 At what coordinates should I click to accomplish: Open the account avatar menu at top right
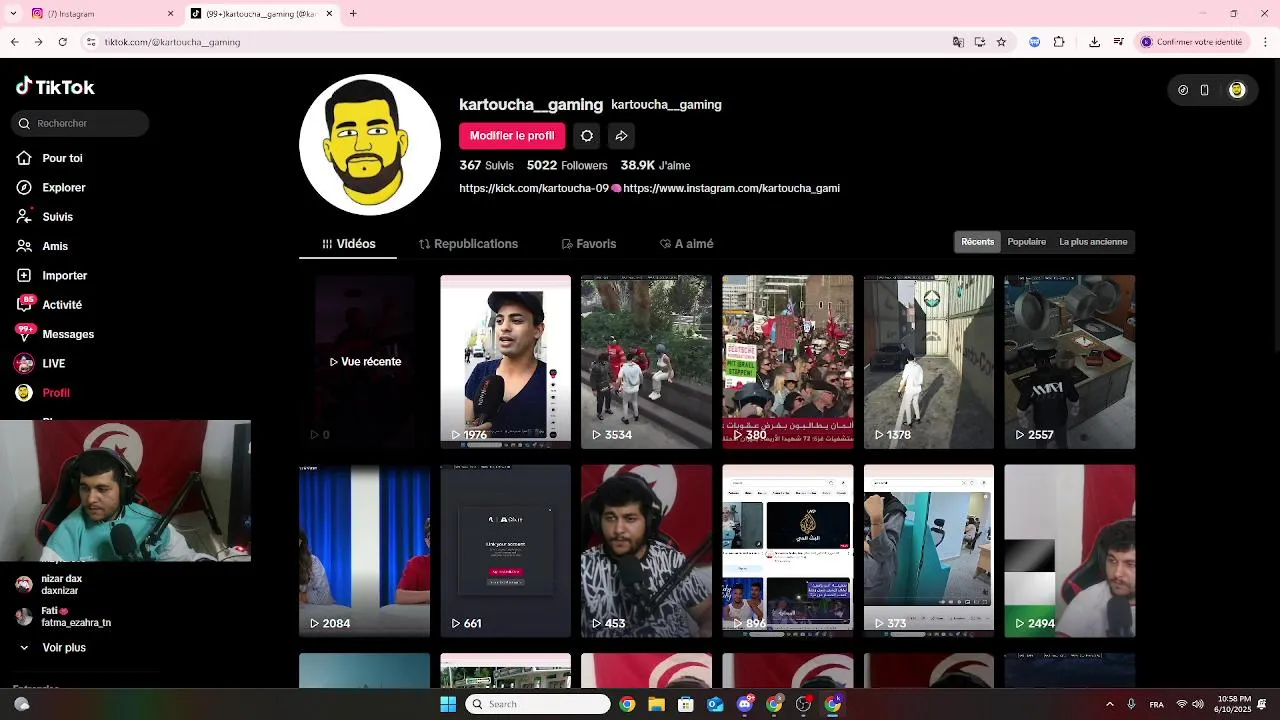coord(1237,90)
